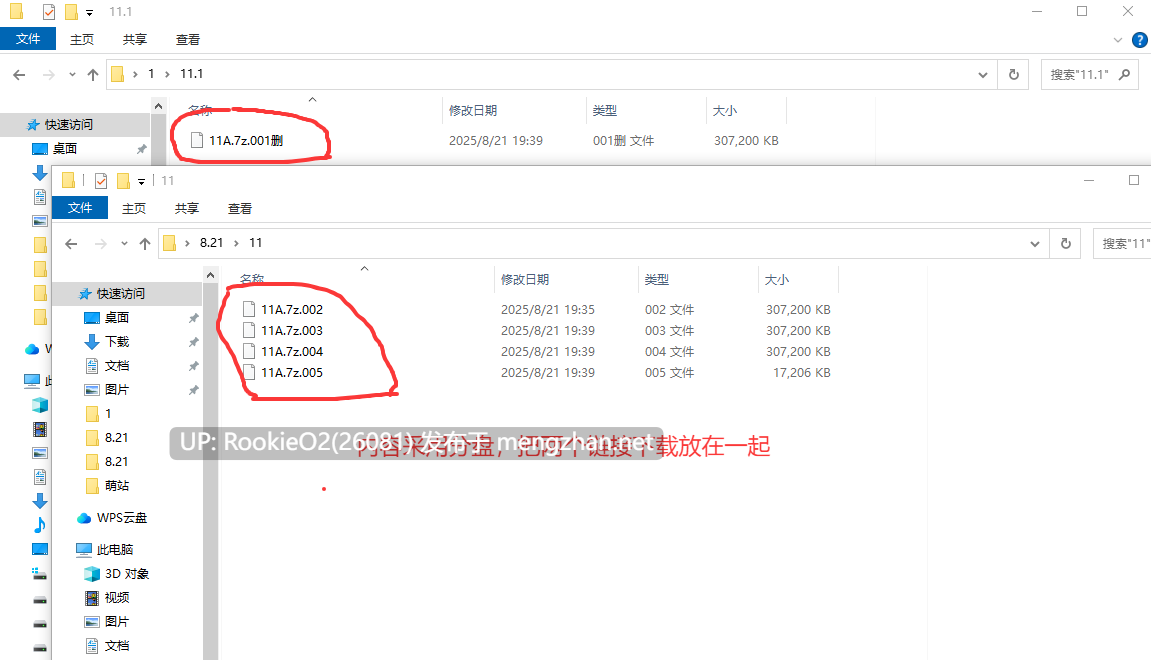The image size is (1151, 660).
Task: Select file 11A.7z.002
Action: [292, 310]
